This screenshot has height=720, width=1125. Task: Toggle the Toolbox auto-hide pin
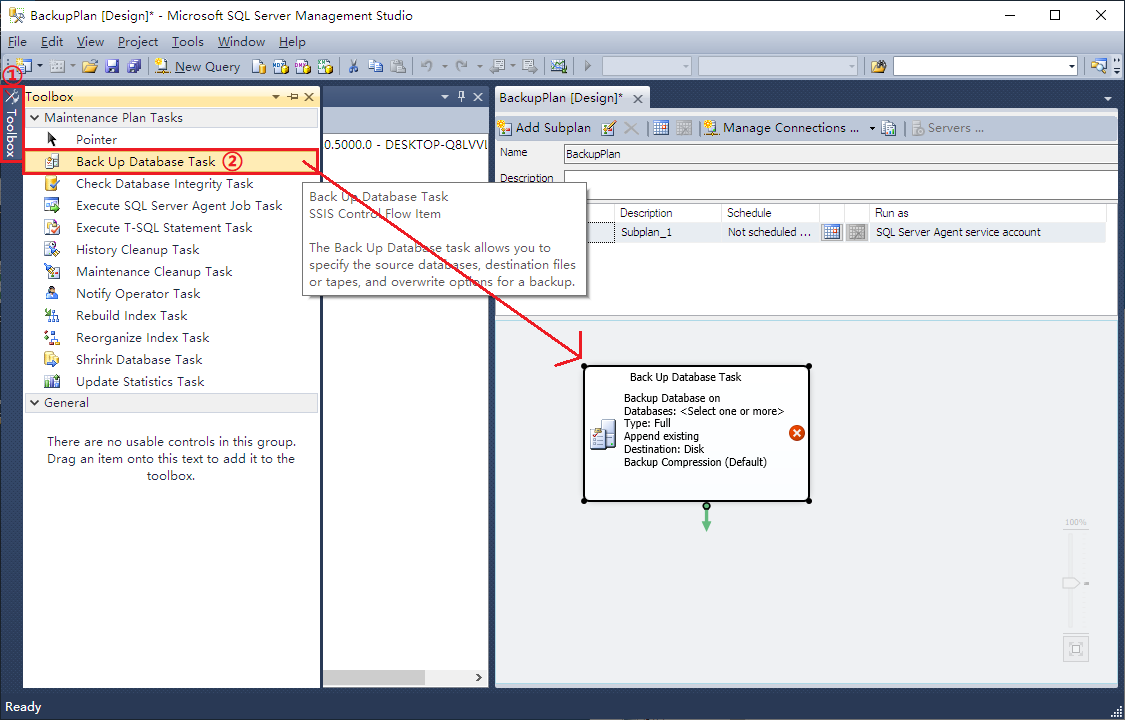[293, 97]
